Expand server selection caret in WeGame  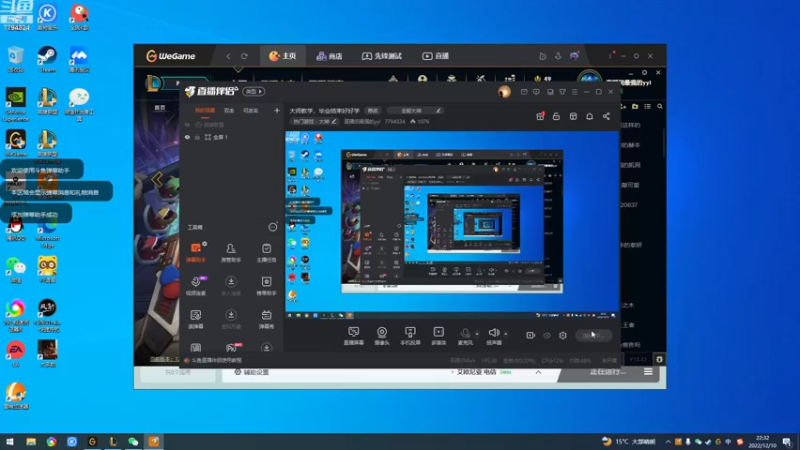(x=538, y=372)
